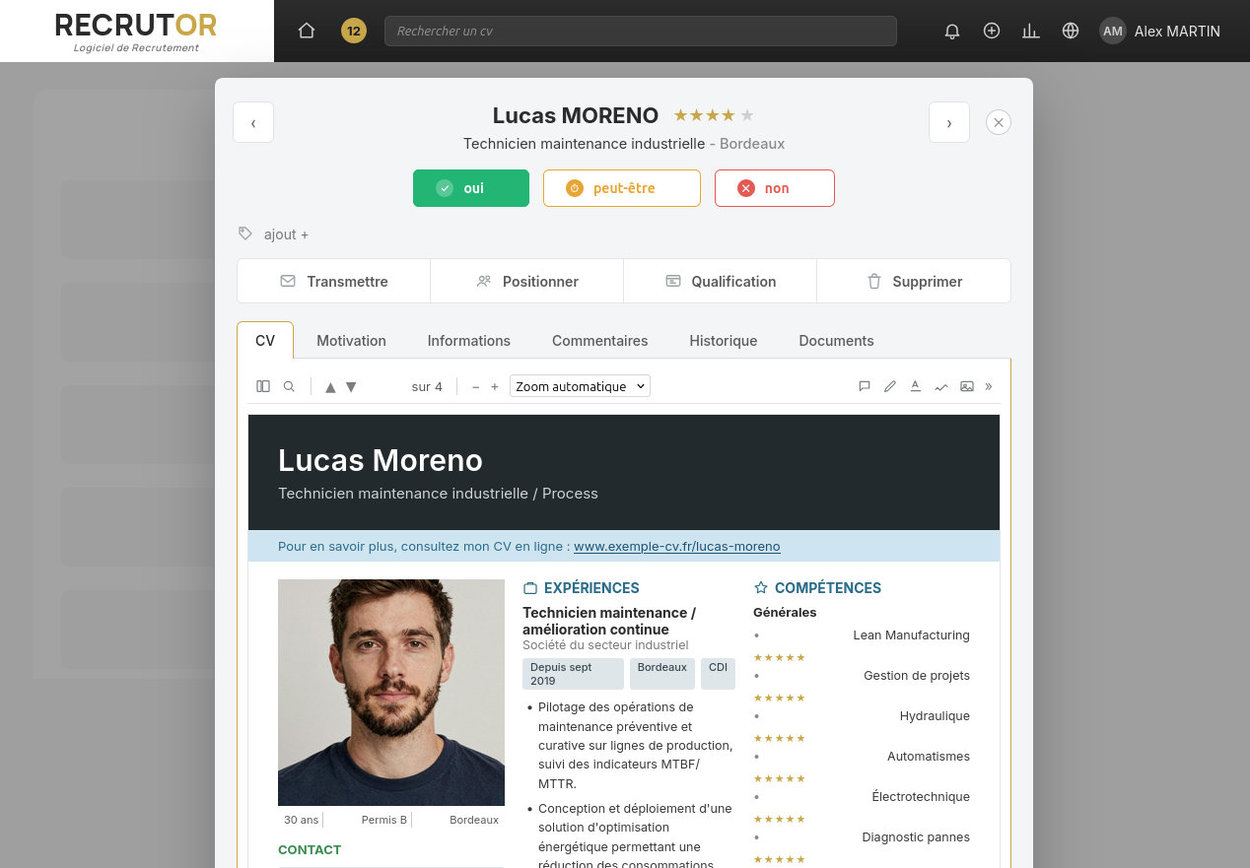This screenshot has width=1250, height=868.
Task: Click the ajout + tag link
Action: [x=286, y=234]
